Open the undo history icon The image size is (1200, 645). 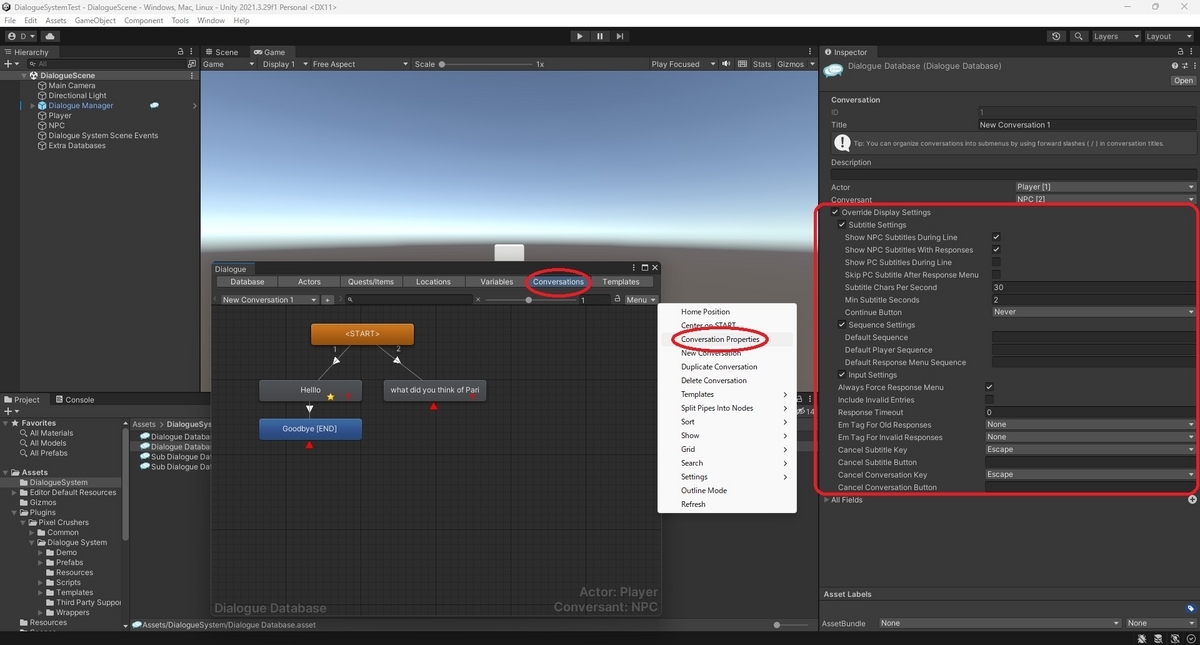(x=1057, y=36)
